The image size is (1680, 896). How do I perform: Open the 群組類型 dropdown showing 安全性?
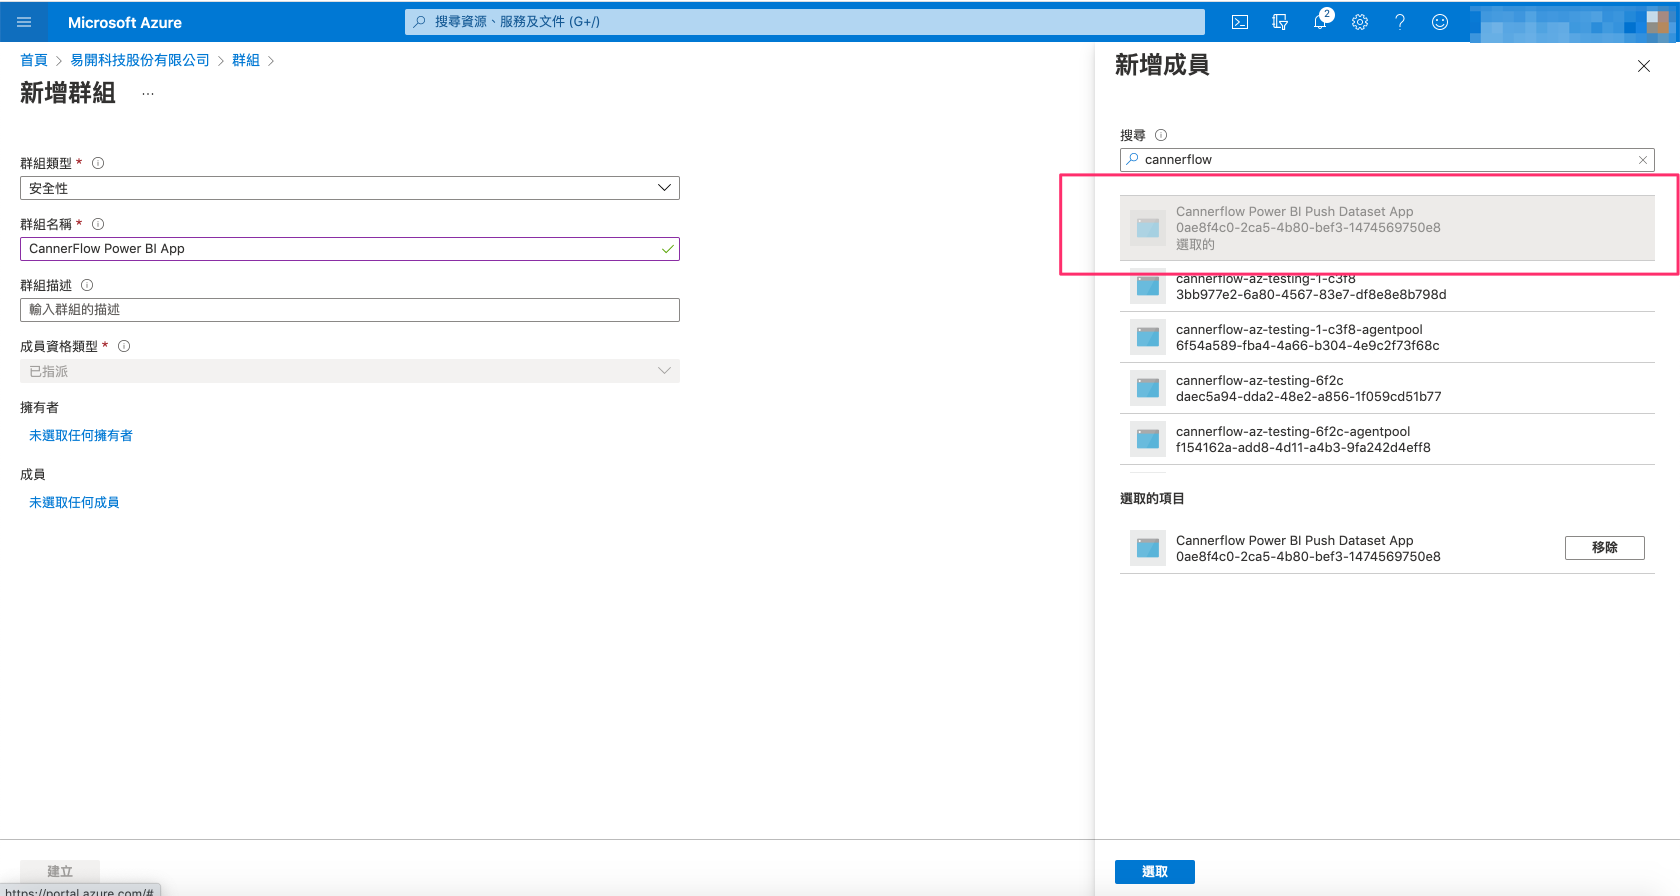(350, 188)
